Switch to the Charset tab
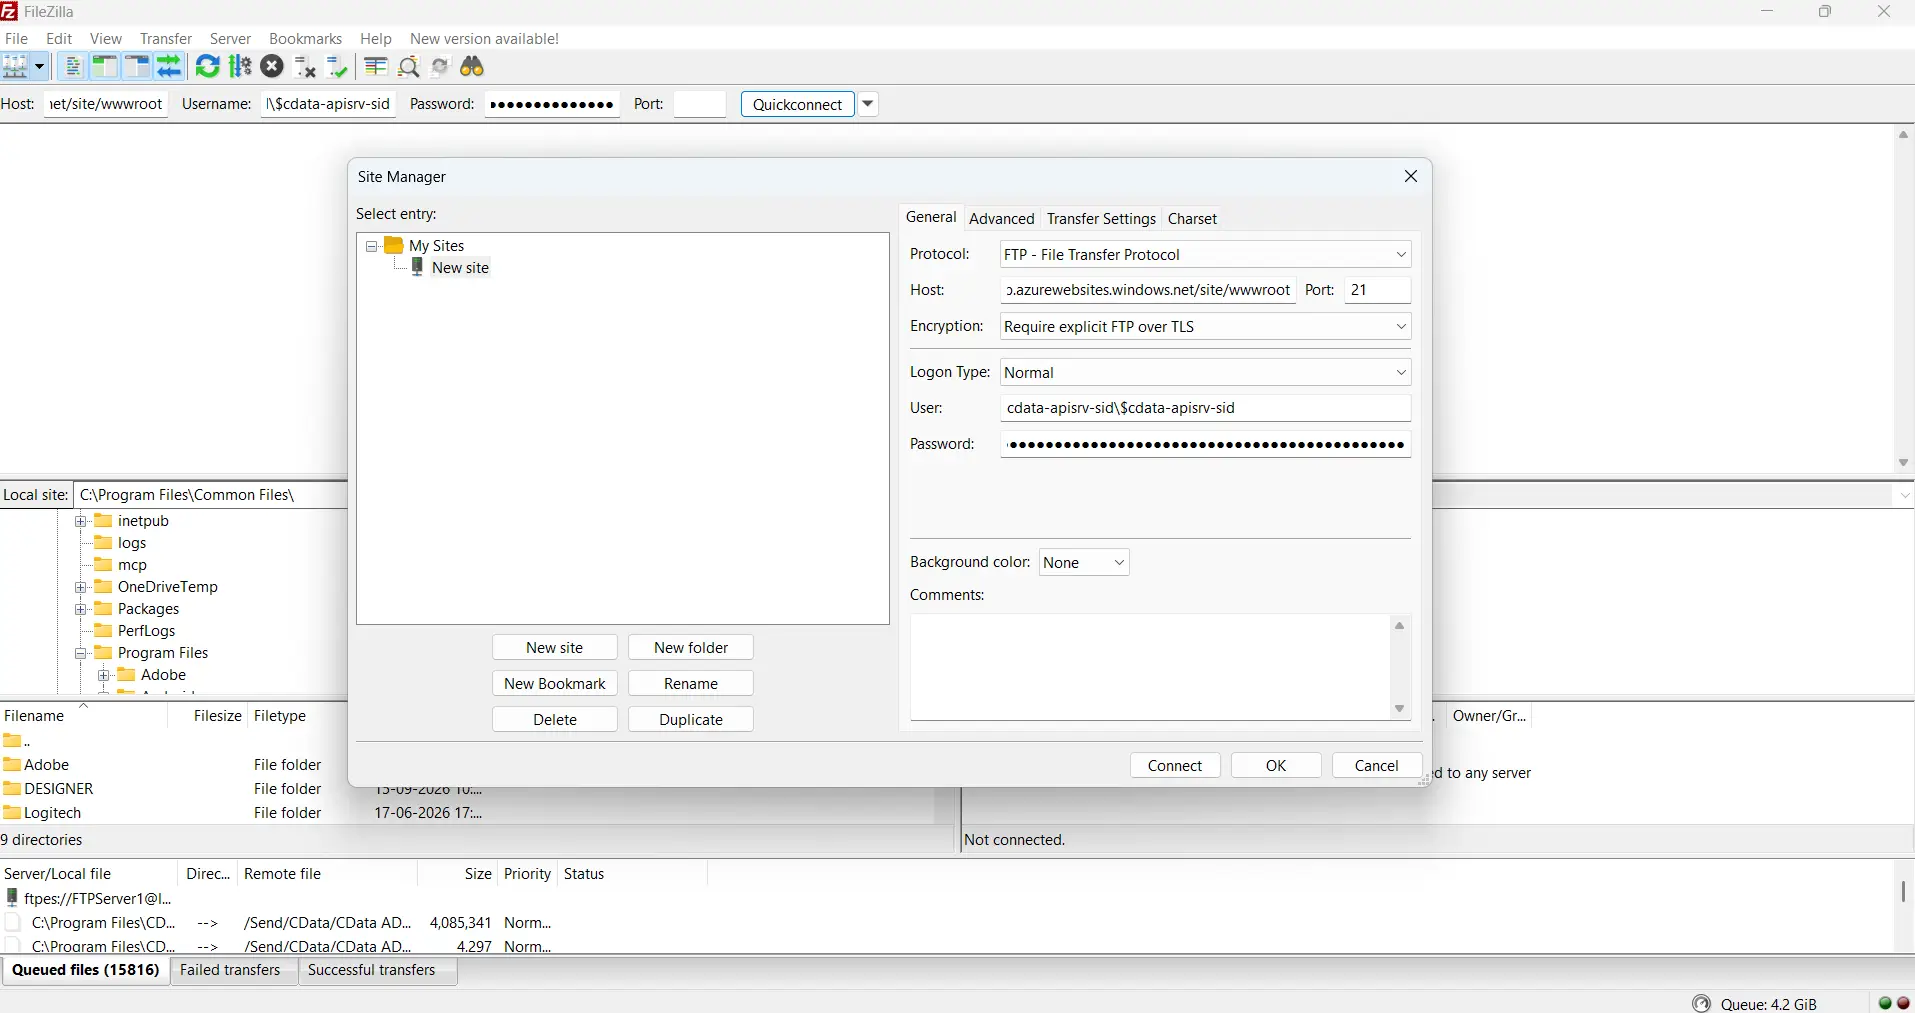The height and width of the screenshot is (1013, 1915). (1192, 219)
